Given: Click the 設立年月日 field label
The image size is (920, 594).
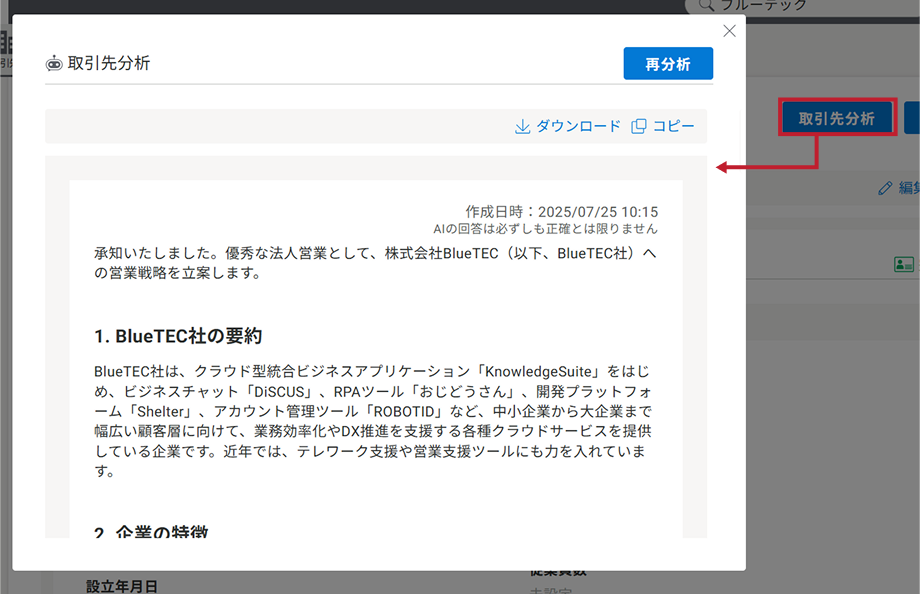Looking at the screenshot, I should [x=122, y=586].
